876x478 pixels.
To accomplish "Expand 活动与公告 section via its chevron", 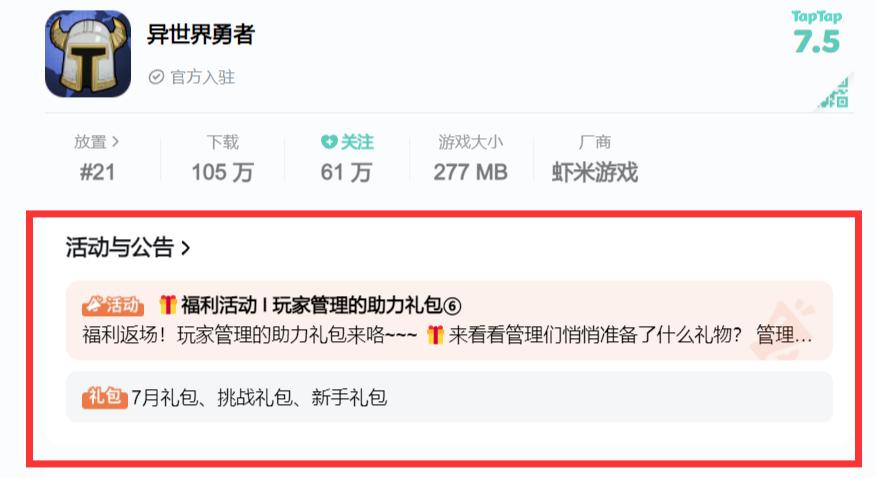I will tap(185, 248).
